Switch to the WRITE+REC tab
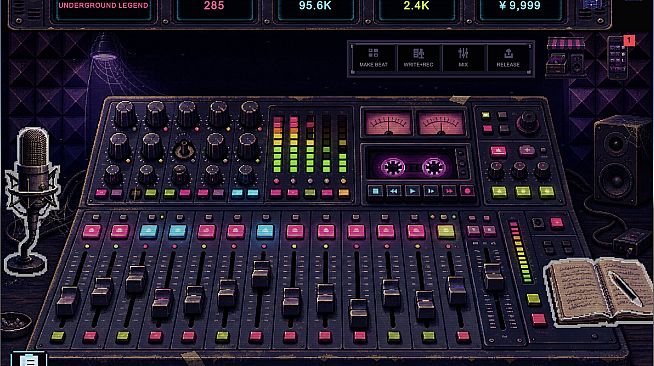The image size is (654, 366). tap(418, 58)
